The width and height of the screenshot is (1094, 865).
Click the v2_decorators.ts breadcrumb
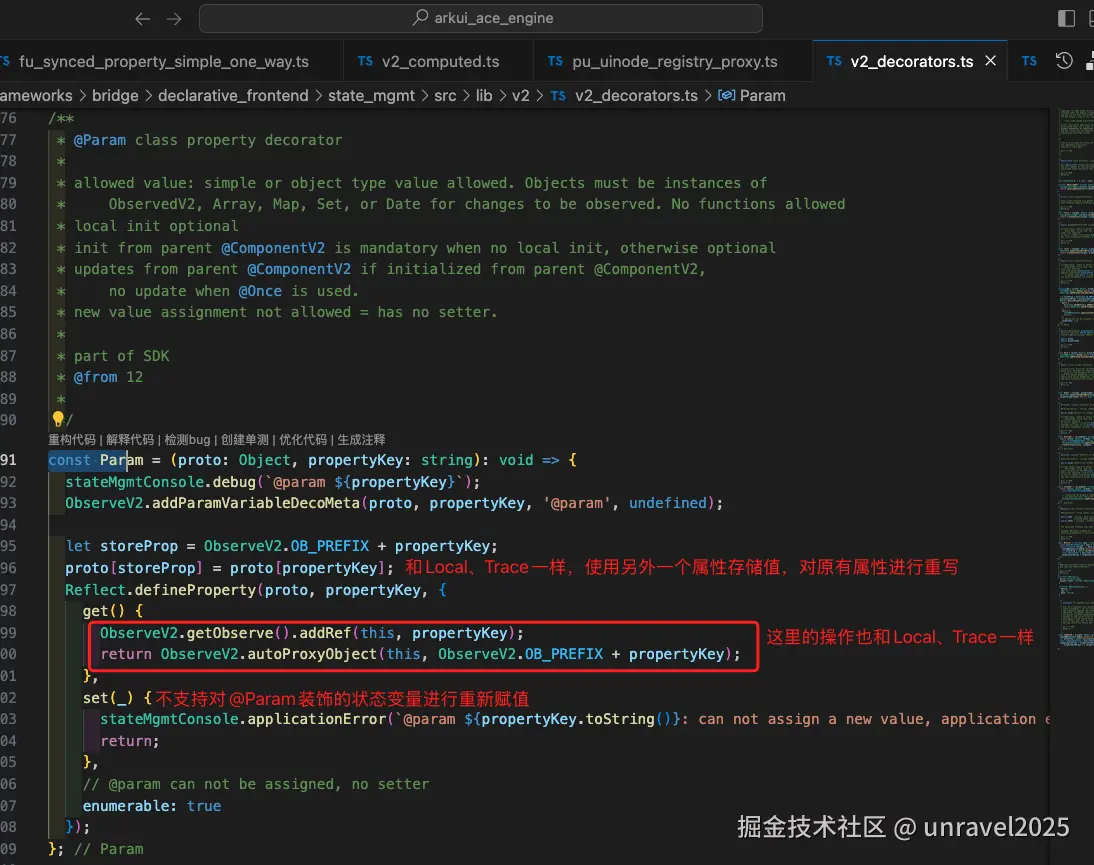(636, 96)
